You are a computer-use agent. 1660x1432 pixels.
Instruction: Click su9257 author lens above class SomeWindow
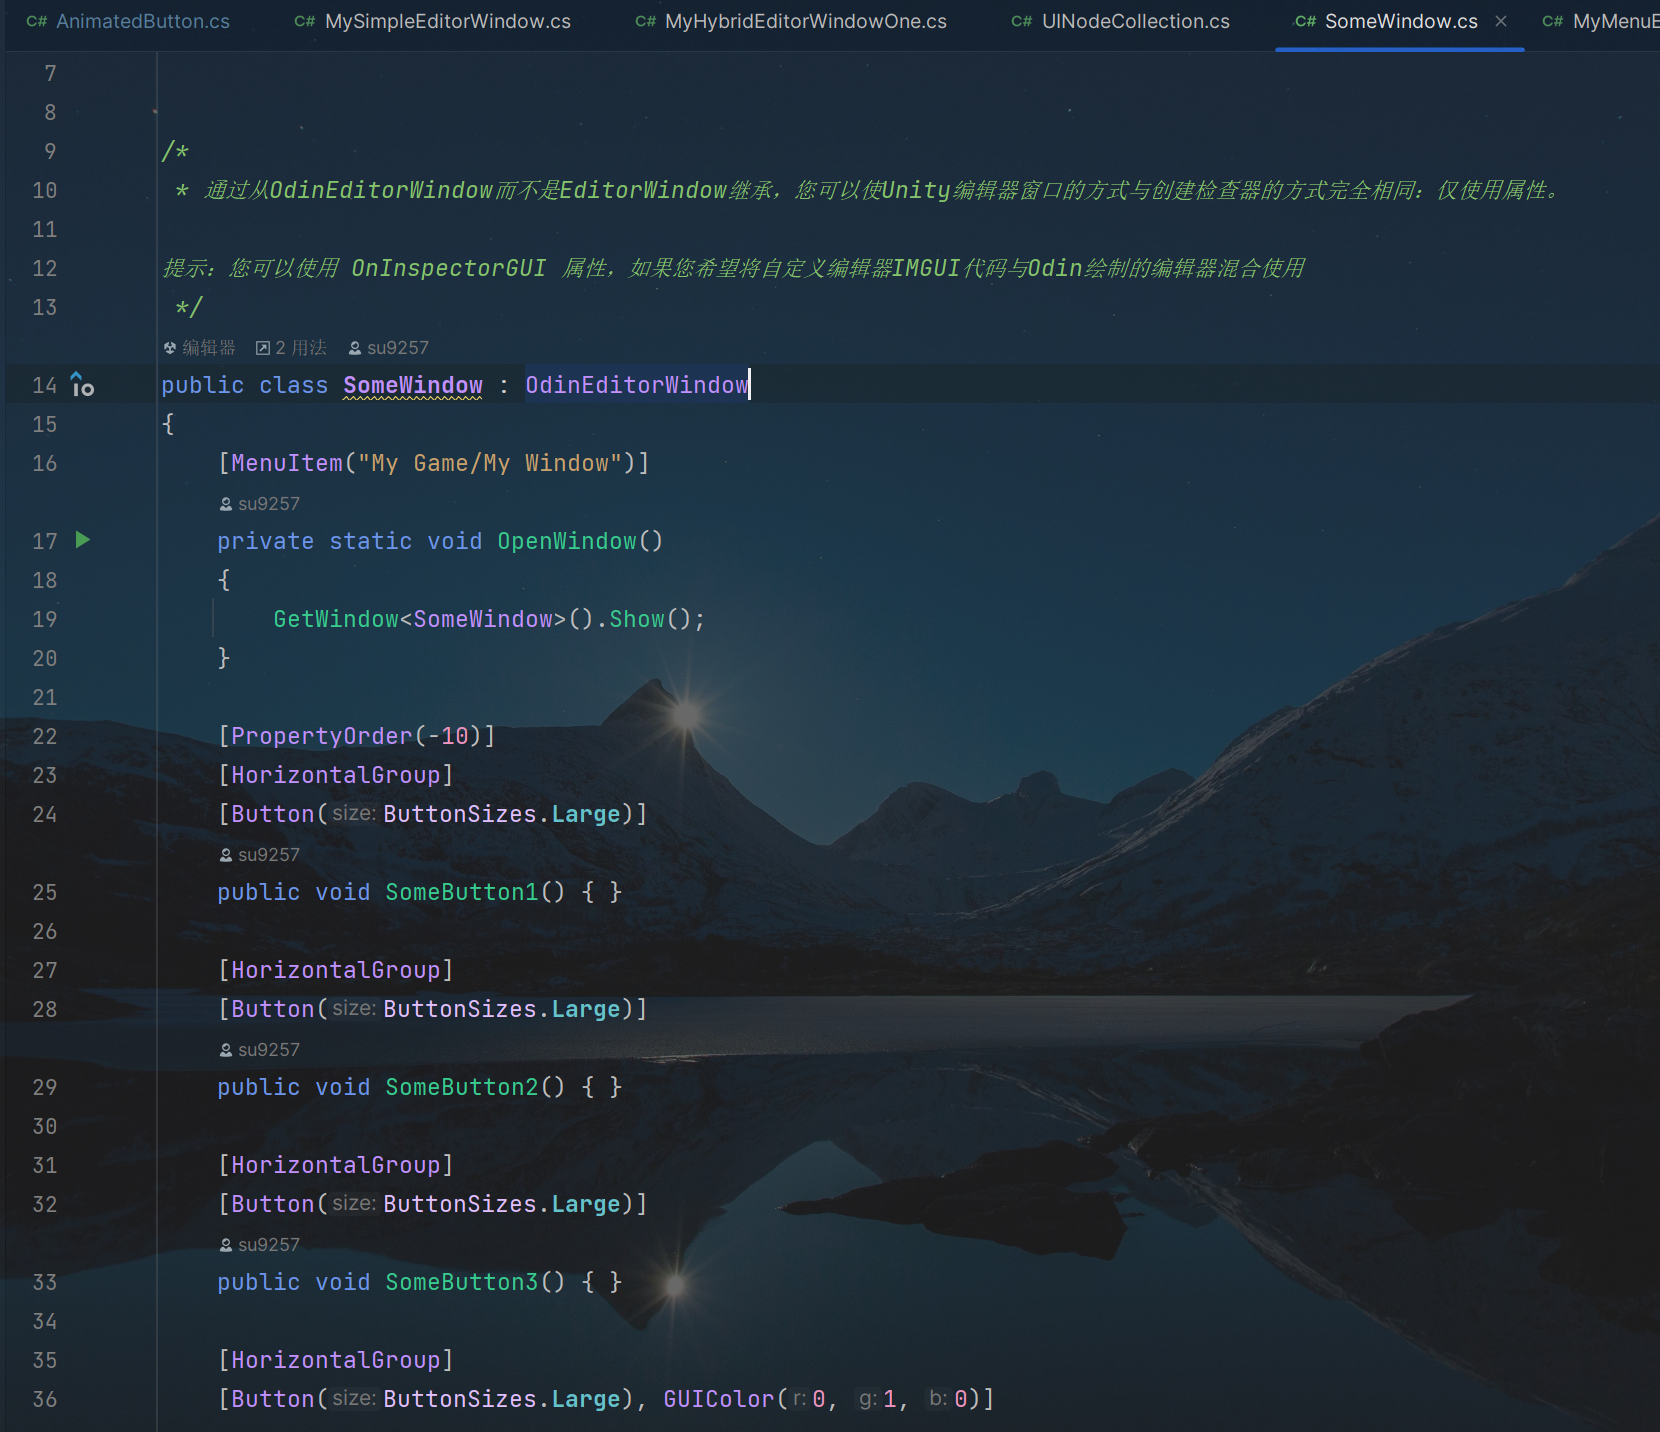(388, 347)
